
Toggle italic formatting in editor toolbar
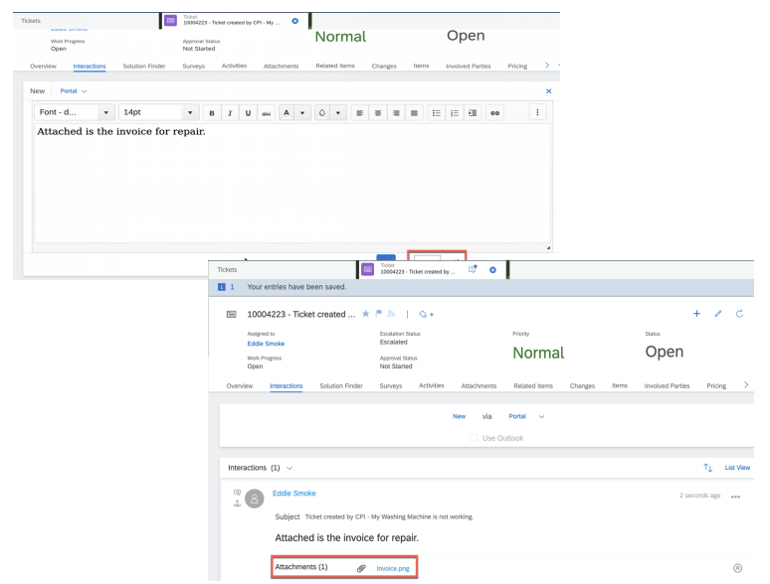[x=230, y=113]
